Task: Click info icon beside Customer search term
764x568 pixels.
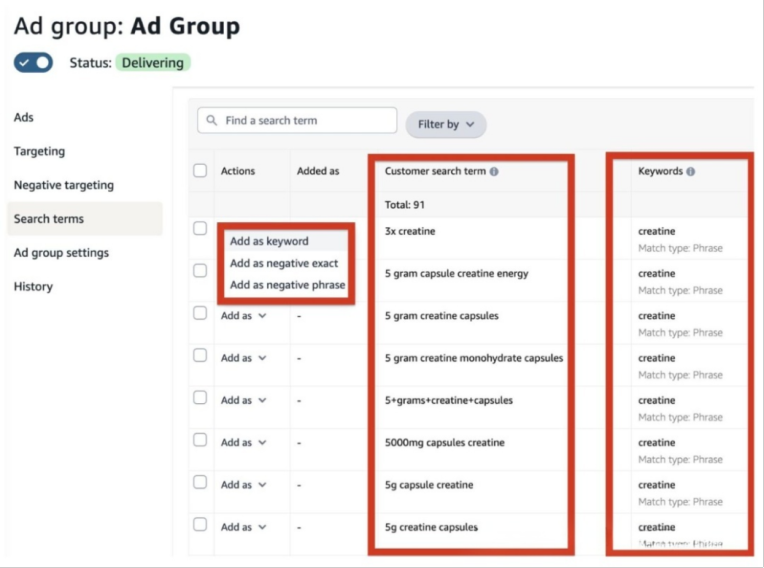Action: [x=494, y=172]
